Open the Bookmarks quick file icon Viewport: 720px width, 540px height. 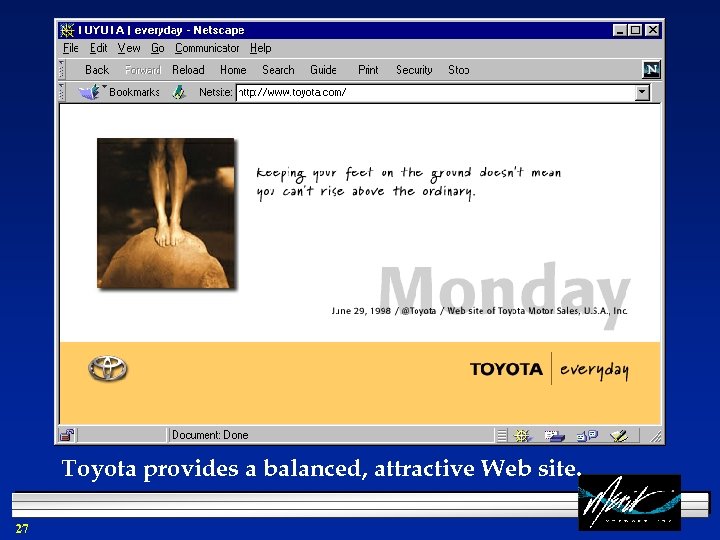(x=90, y=92)
